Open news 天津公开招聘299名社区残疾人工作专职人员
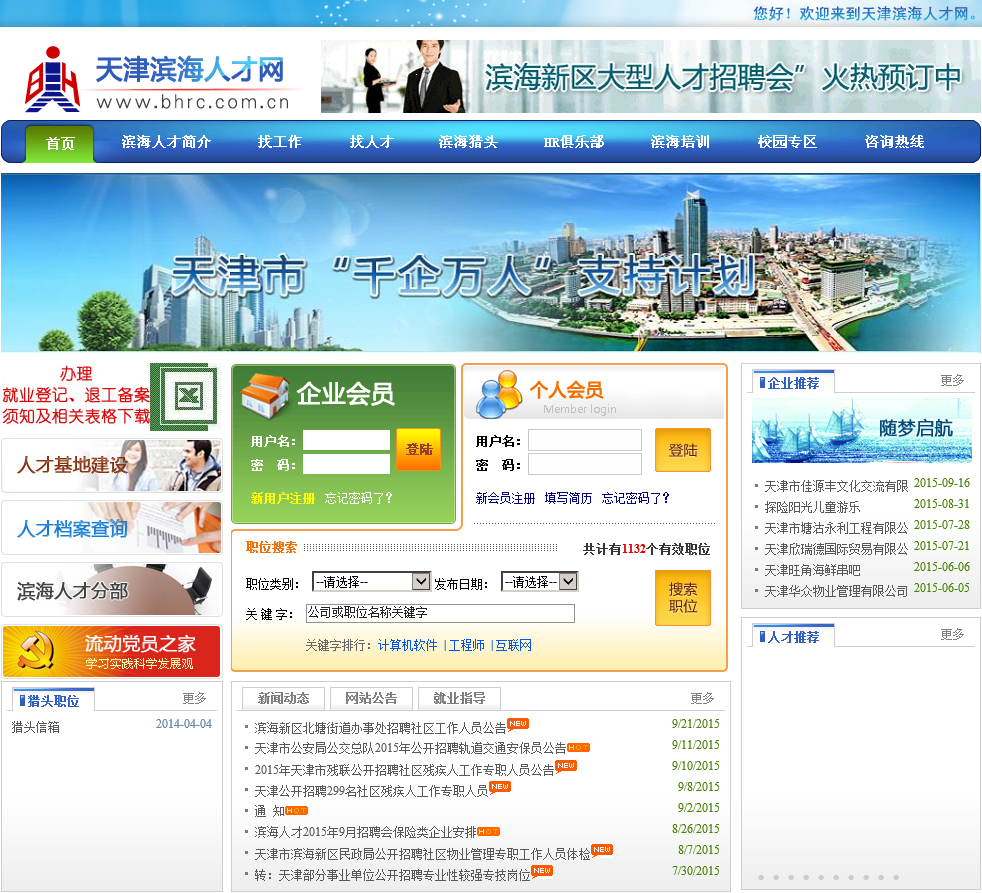Screen dimensions: 982x893 [x=371, y=791]
